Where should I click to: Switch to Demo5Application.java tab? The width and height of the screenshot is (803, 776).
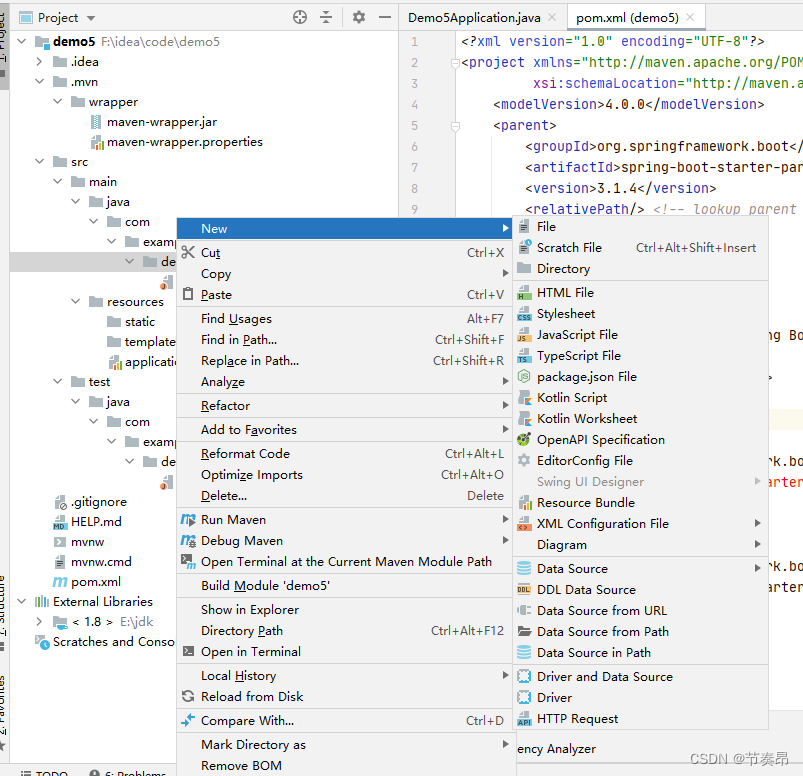click(x=474, y=18)
